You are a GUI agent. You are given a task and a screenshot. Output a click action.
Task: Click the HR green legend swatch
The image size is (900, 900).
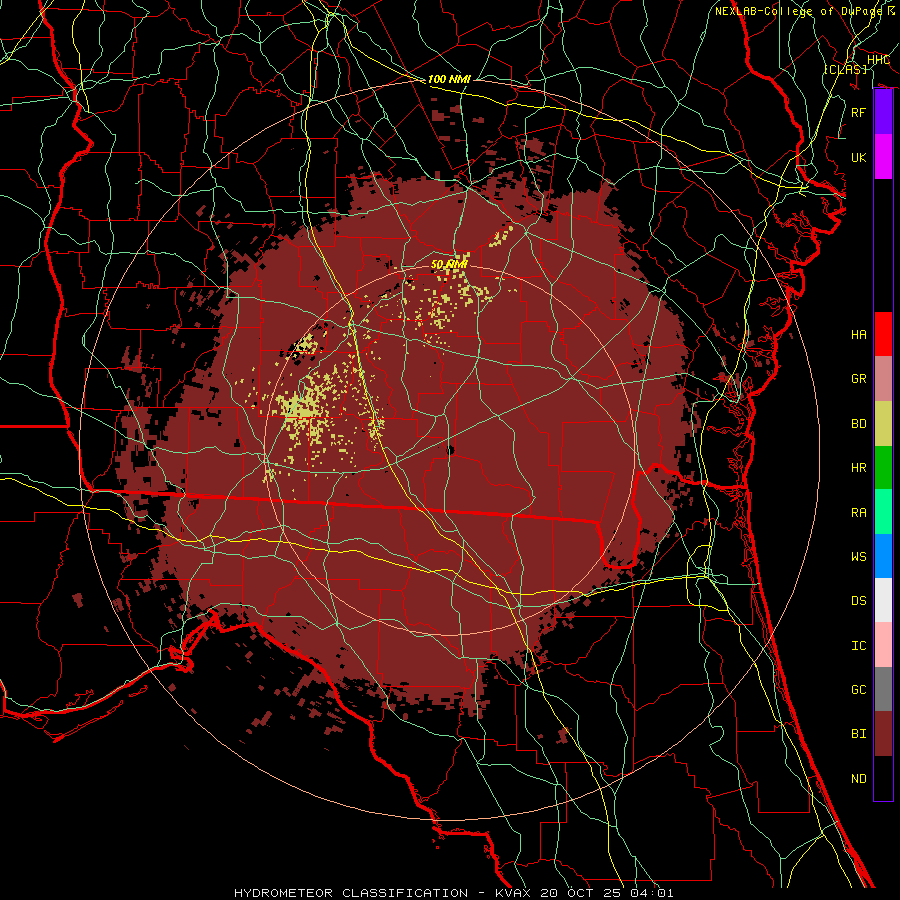point(883,467)
